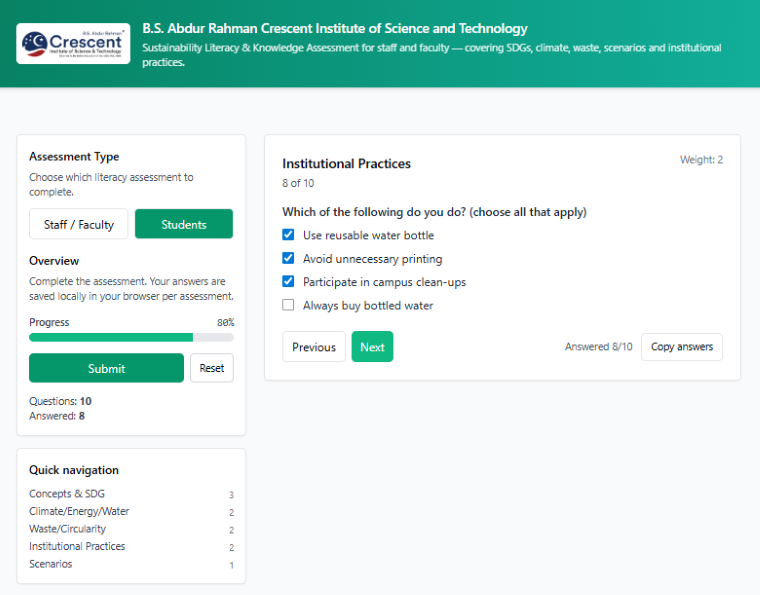Jump to Concepts & SDG section
The image size is (760, 595).
[67, 494]
